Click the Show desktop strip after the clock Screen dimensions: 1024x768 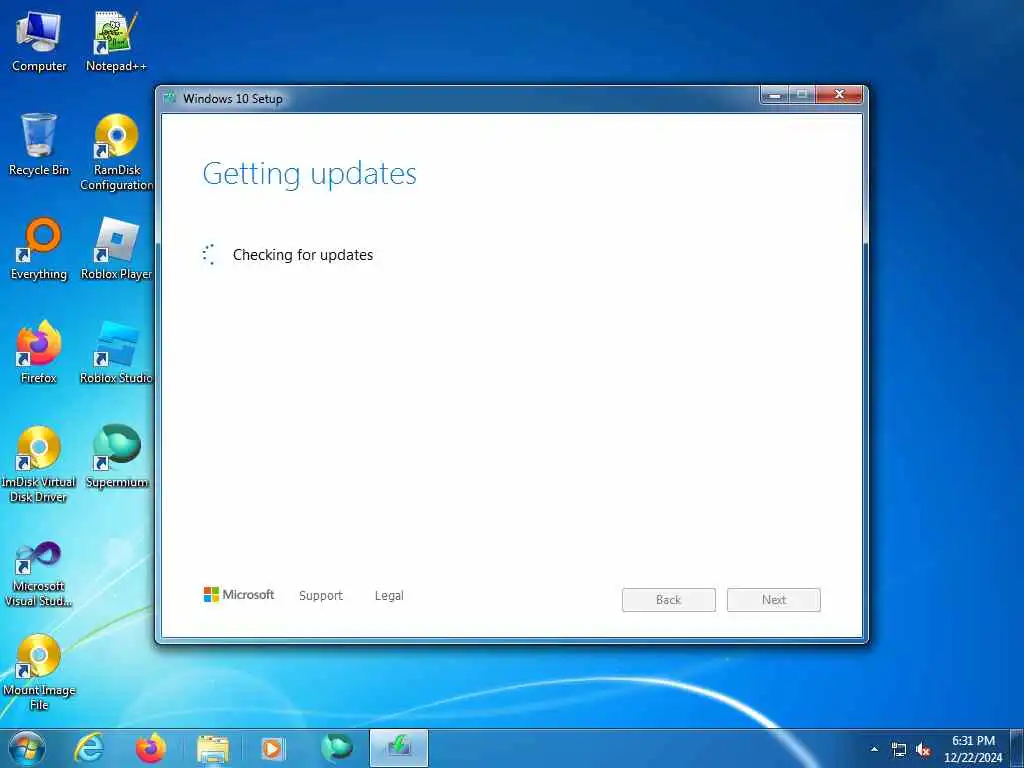(x=1017, y=749)
